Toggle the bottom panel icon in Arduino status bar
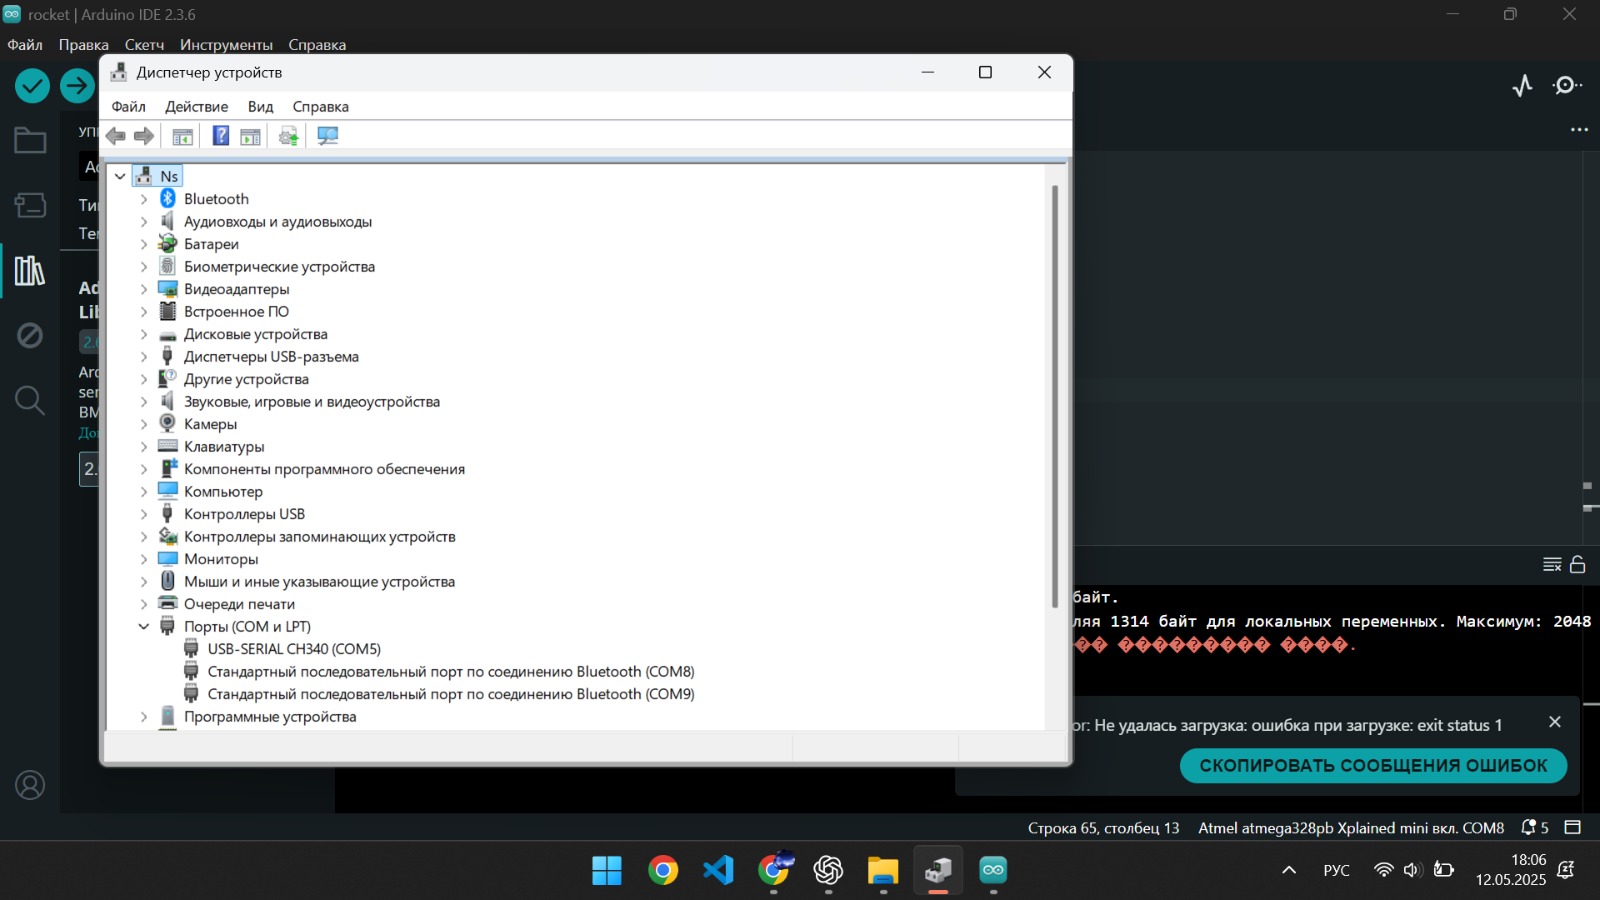The height and width of the screenshot is (900, 1600). [1572, 827]
